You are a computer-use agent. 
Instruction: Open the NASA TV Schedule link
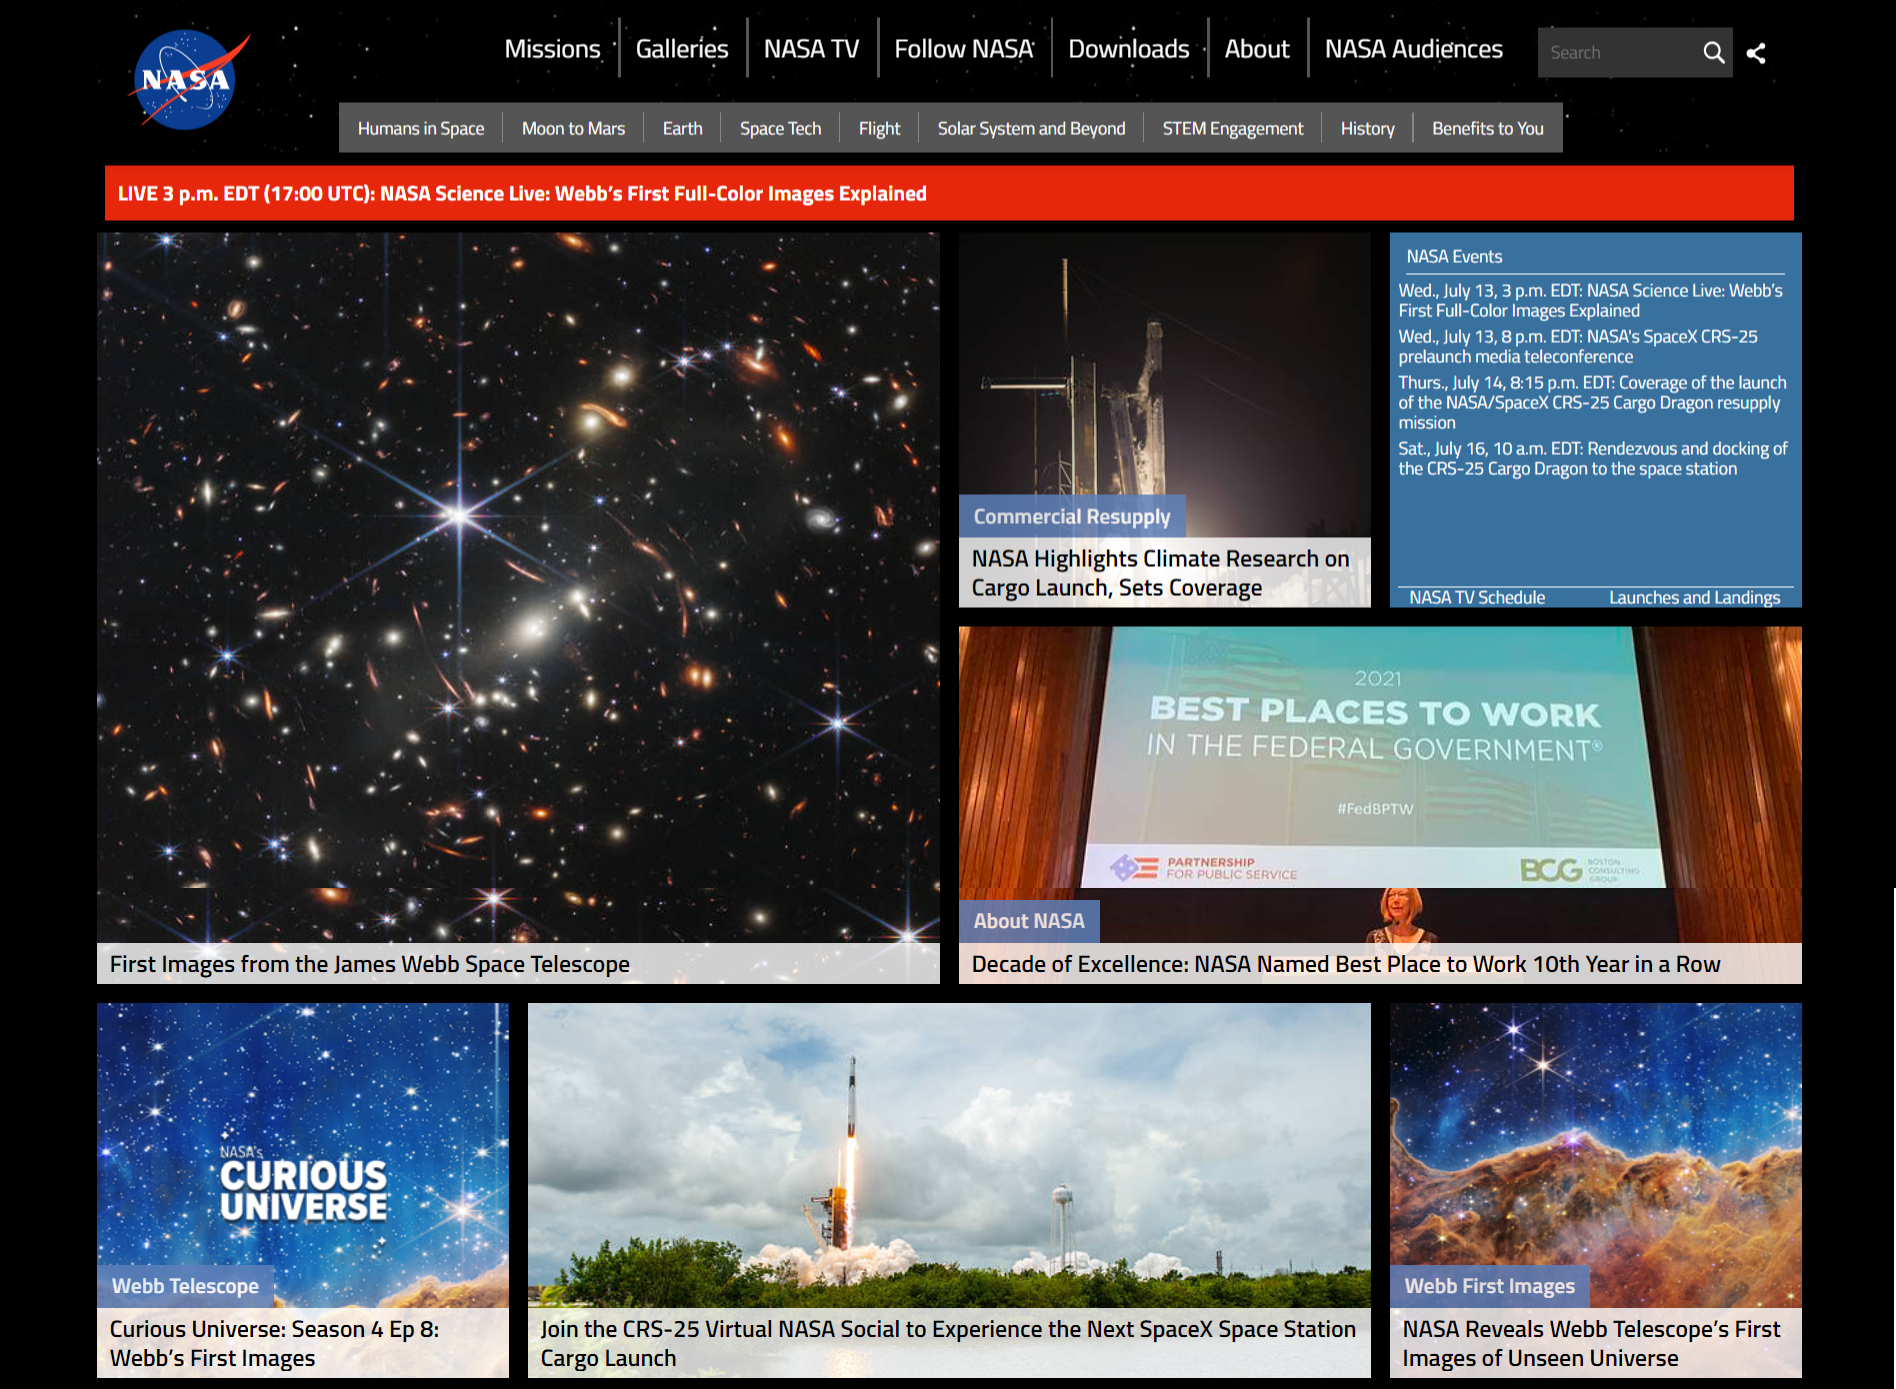click(1476, 597)
